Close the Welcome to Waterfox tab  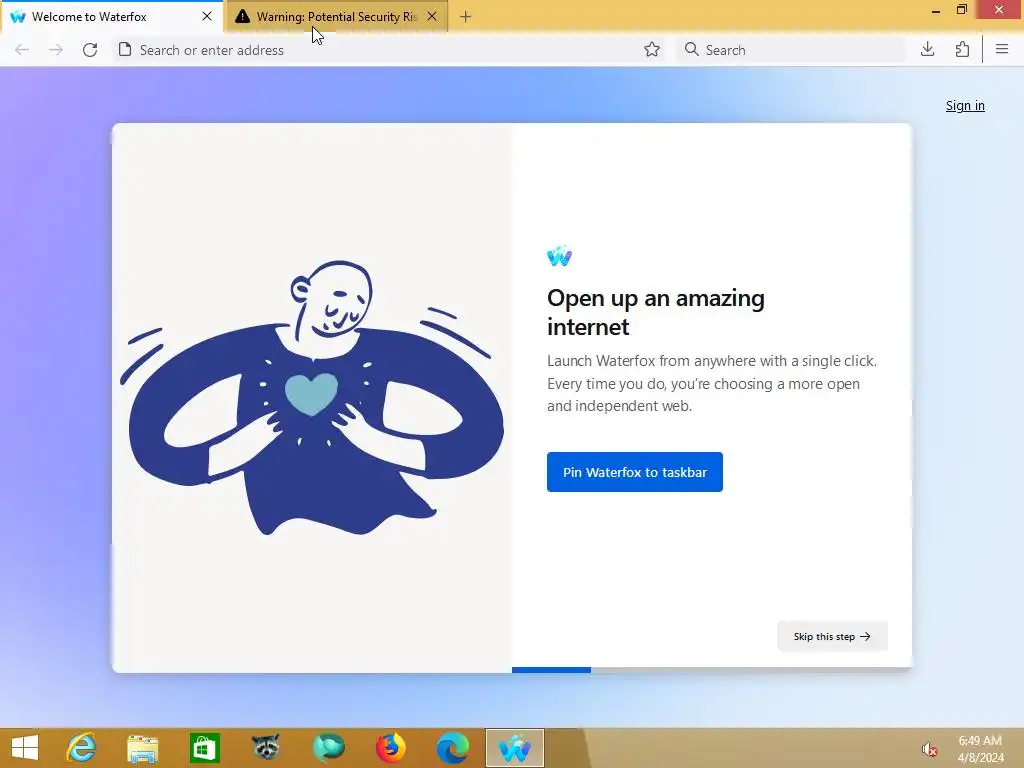(x=207, y=16)
